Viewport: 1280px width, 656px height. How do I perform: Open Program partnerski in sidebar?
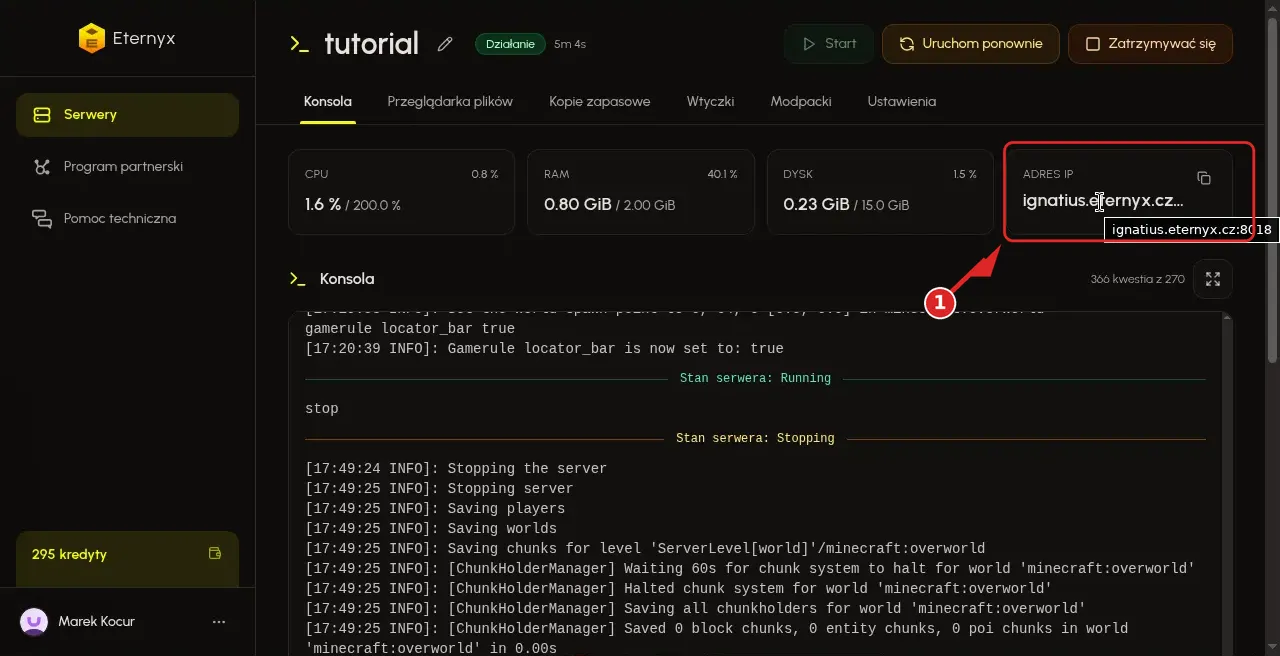tap(127, 167)
